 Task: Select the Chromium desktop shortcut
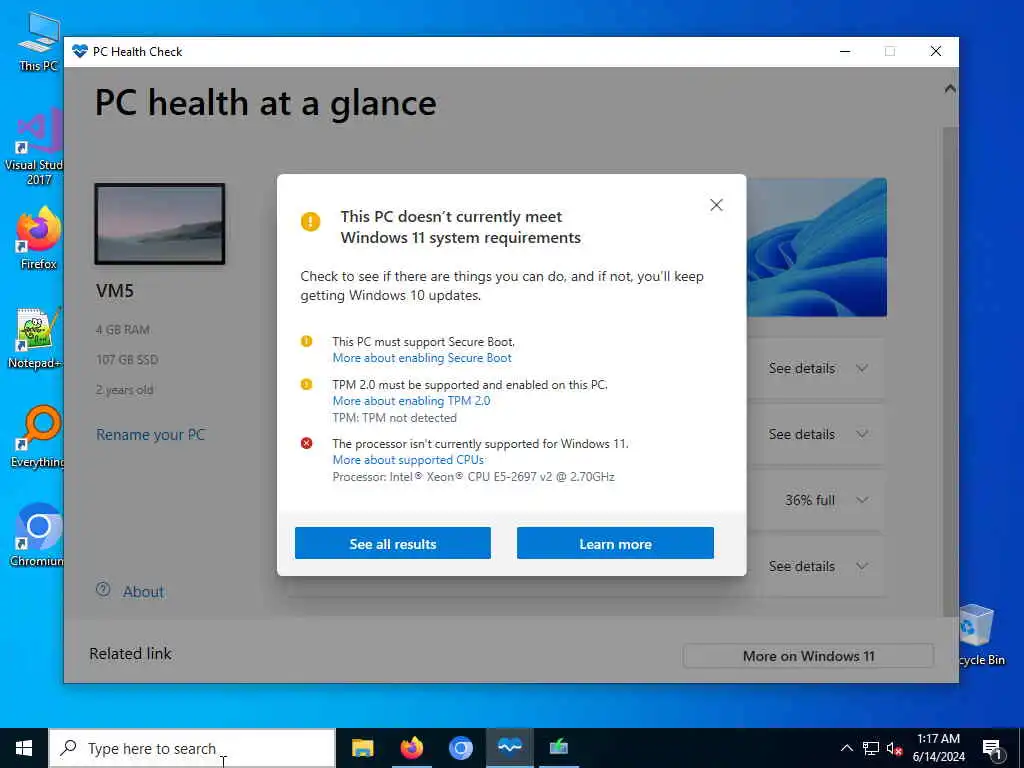tap(37, 536)
